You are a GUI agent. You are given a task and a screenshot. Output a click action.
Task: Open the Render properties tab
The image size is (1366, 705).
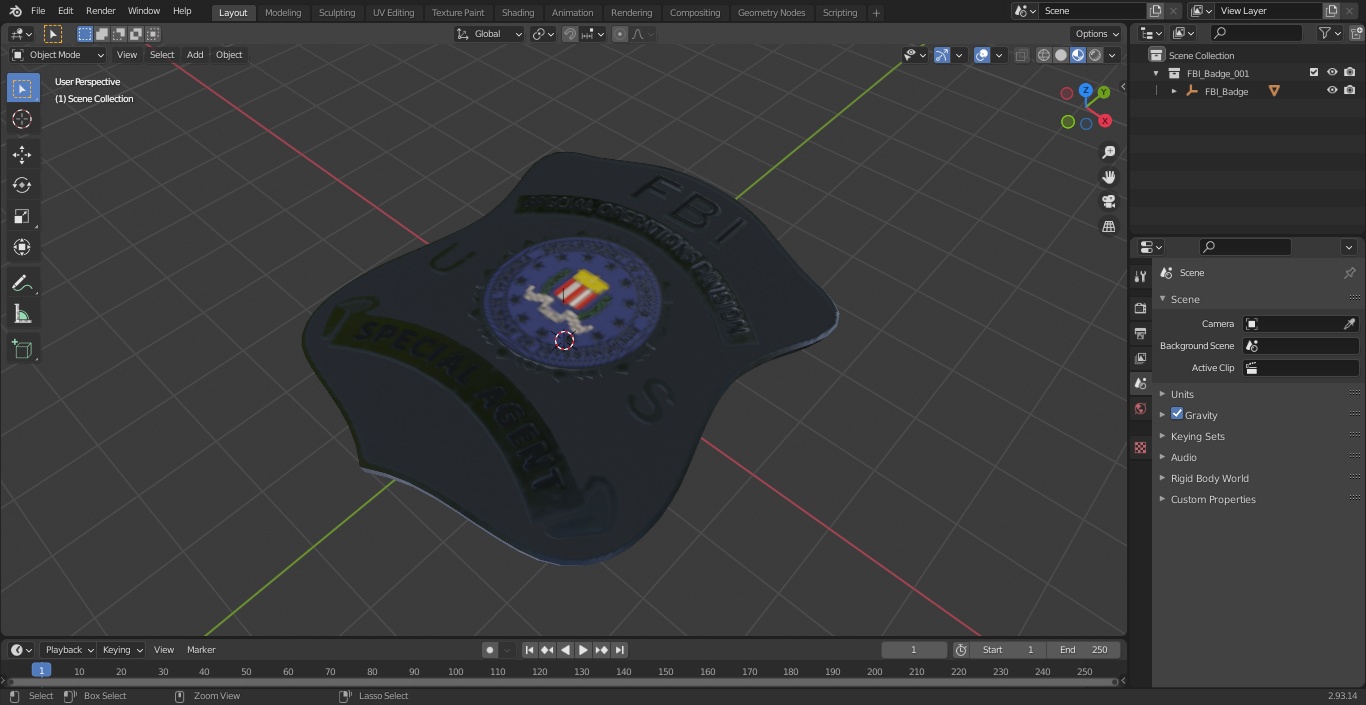(x=1140, y=308)
